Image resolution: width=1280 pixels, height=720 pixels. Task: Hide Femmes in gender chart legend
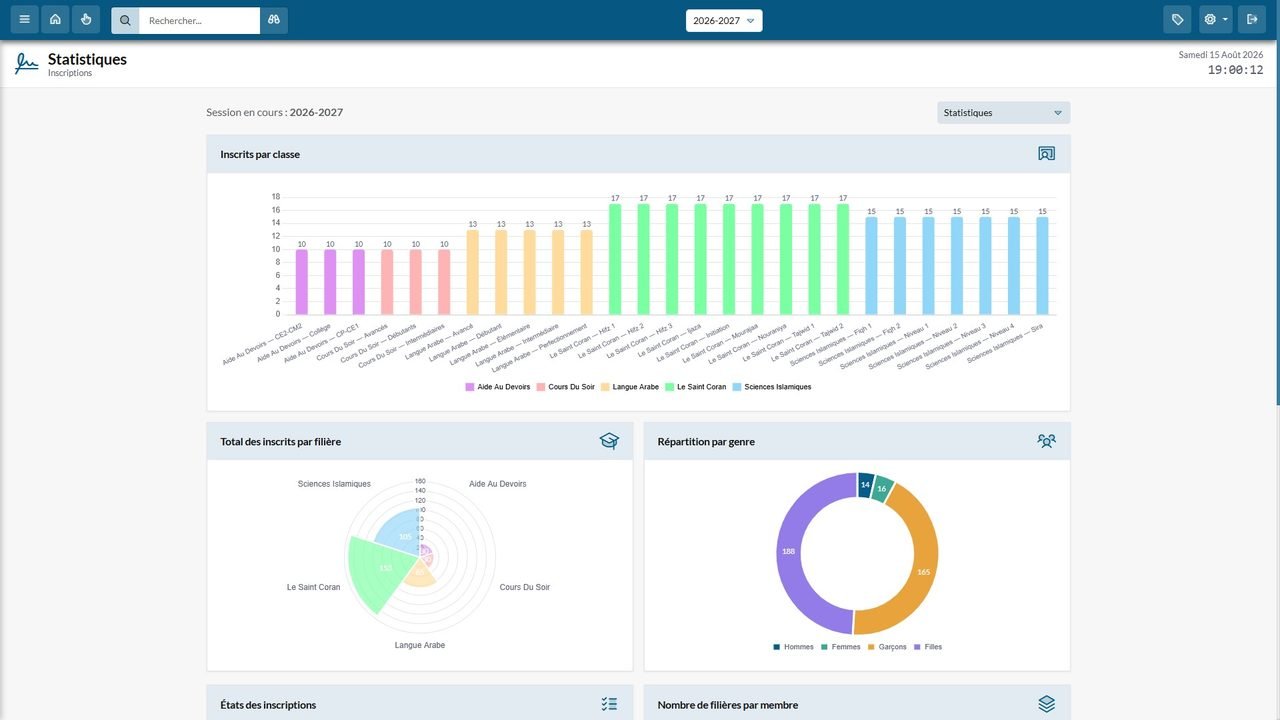point(840,647)
